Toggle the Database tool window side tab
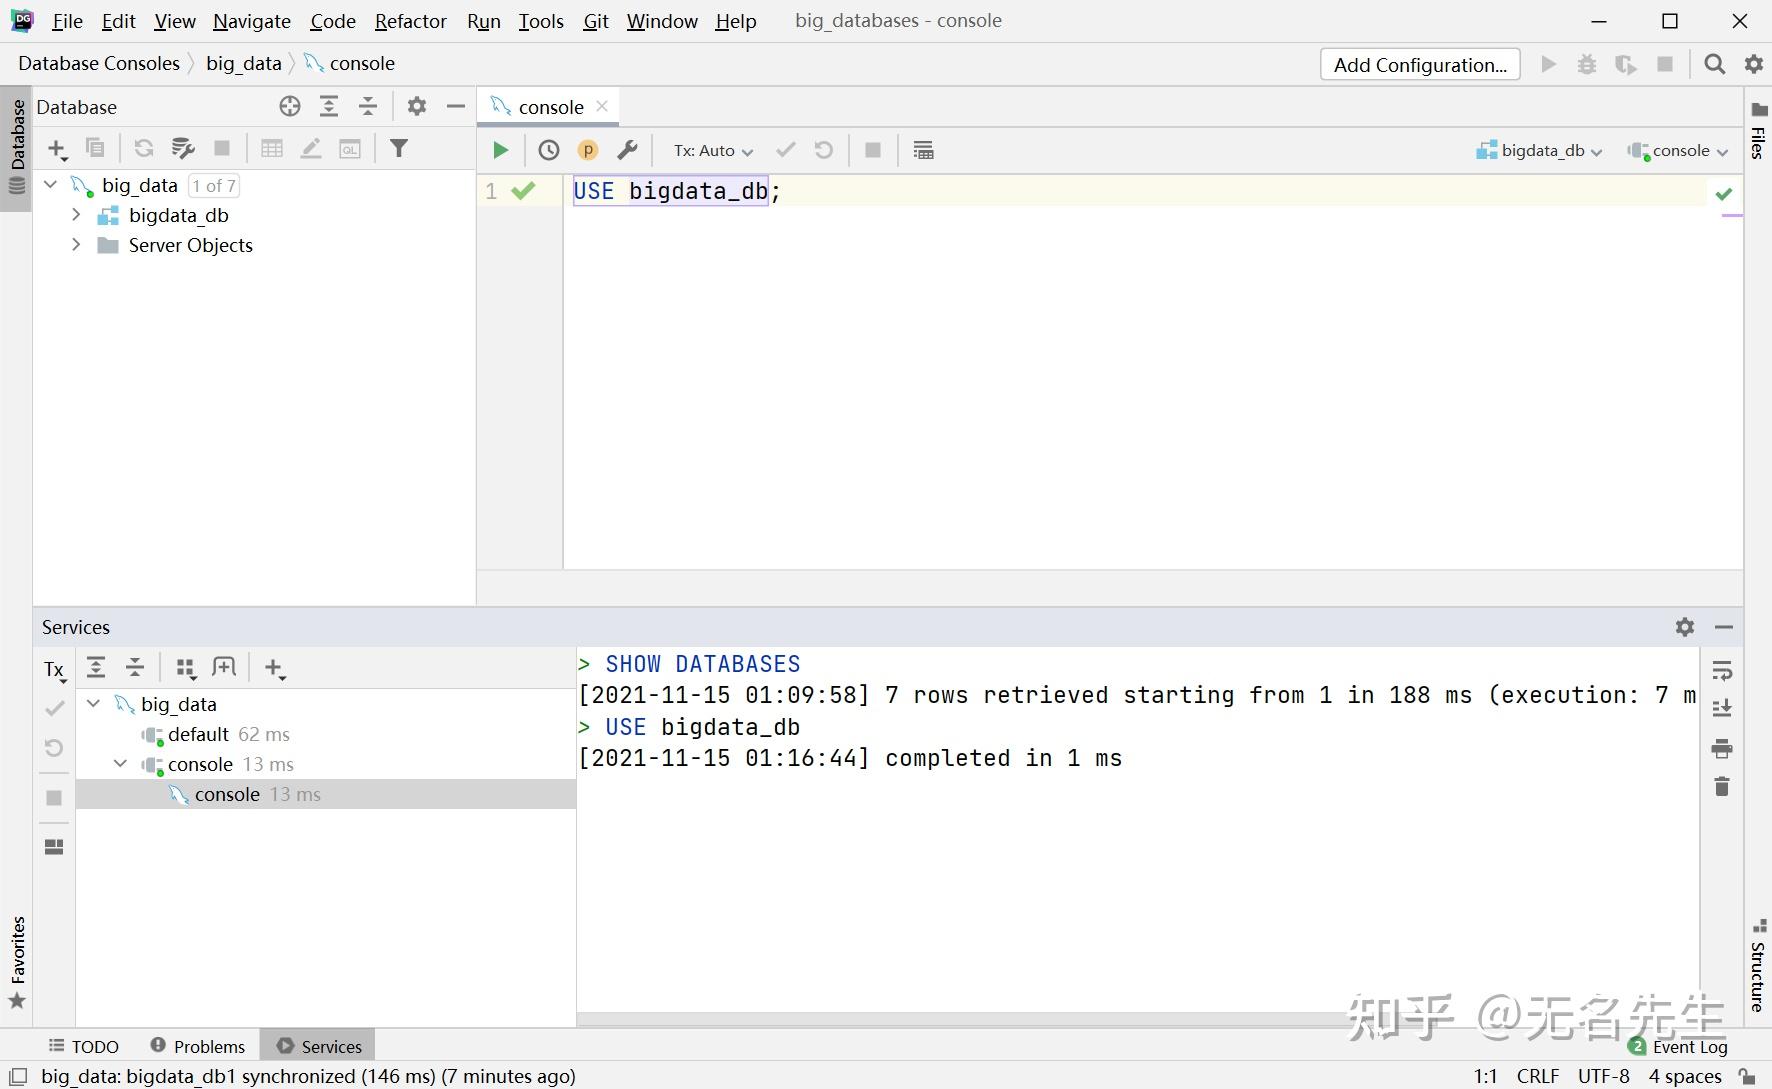Screen dimensions: 1772x1089 pyautogui.click(x=17, y=135)
